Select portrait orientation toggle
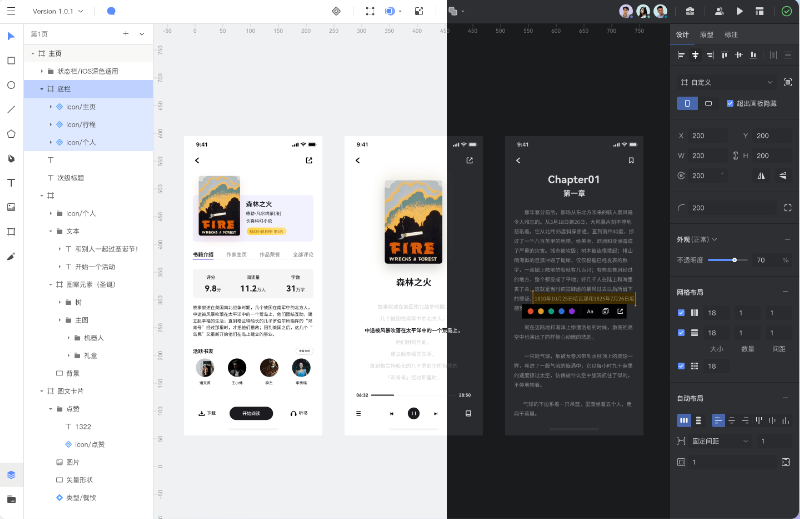This screenshot has width=800, height=519. [687, 104]
